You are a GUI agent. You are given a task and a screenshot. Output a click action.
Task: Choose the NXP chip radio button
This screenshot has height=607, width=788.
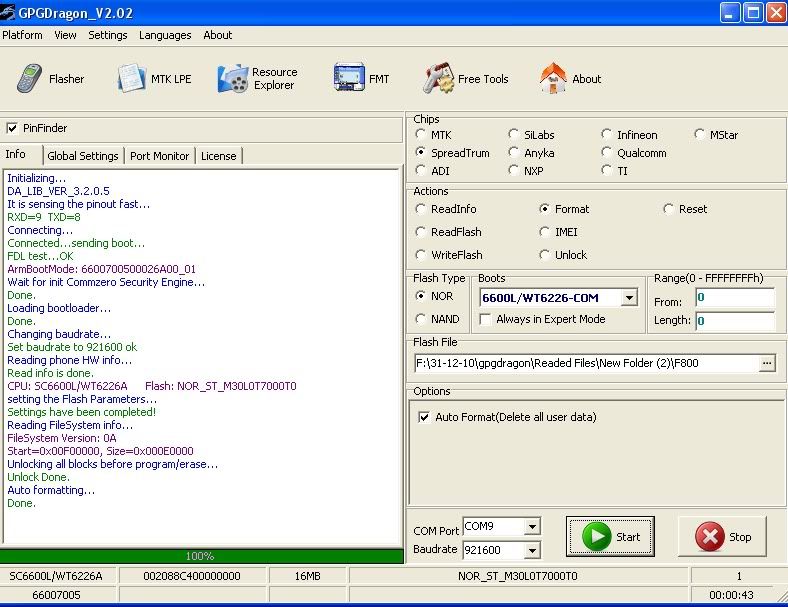(x=513, y=170)
